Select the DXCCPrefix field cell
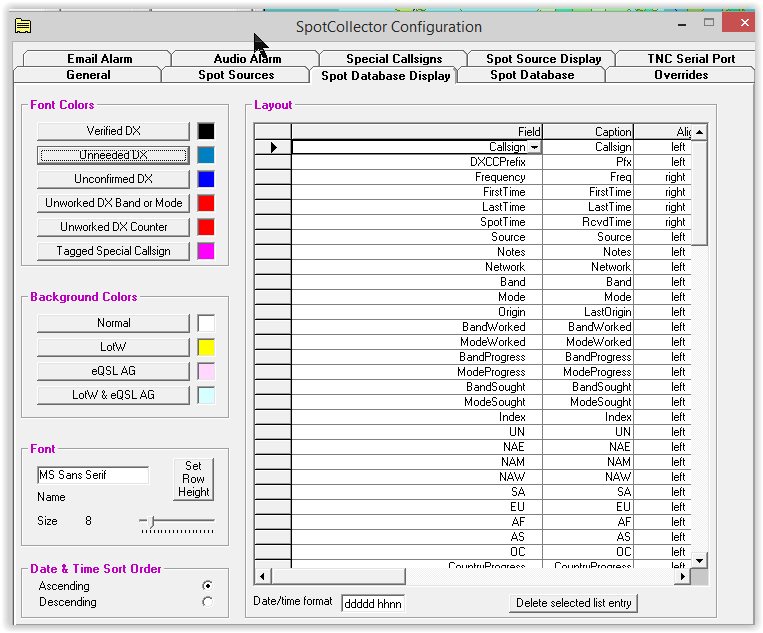The height and width of the screenshot is (633, 763). [417, 162]
